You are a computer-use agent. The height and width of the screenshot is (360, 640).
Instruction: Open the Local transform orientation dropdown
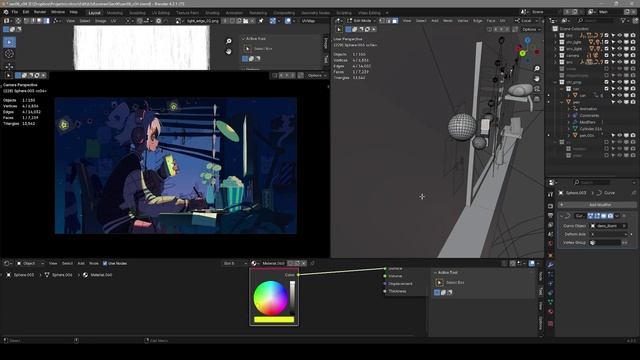point(527,21)
